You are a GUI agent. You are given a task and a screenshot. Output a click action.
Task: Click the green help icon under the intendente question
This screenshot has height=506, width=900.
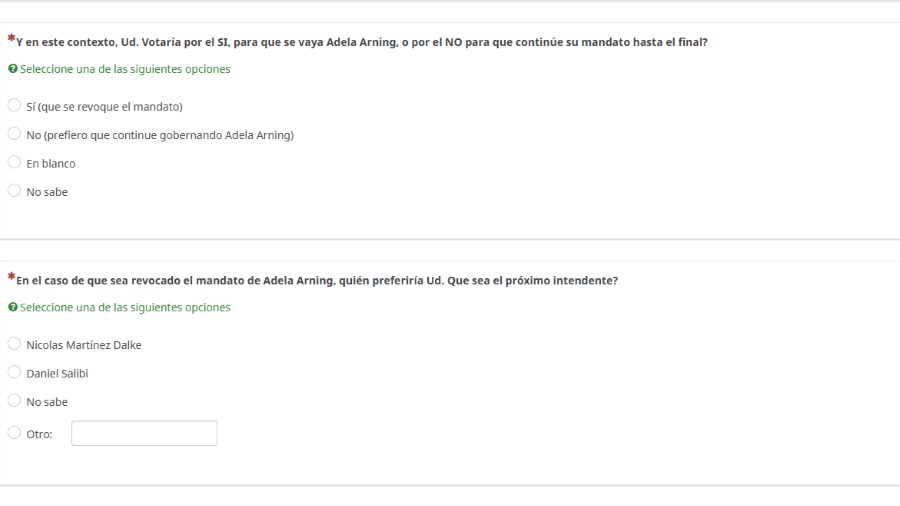click(x=12, y=307)
